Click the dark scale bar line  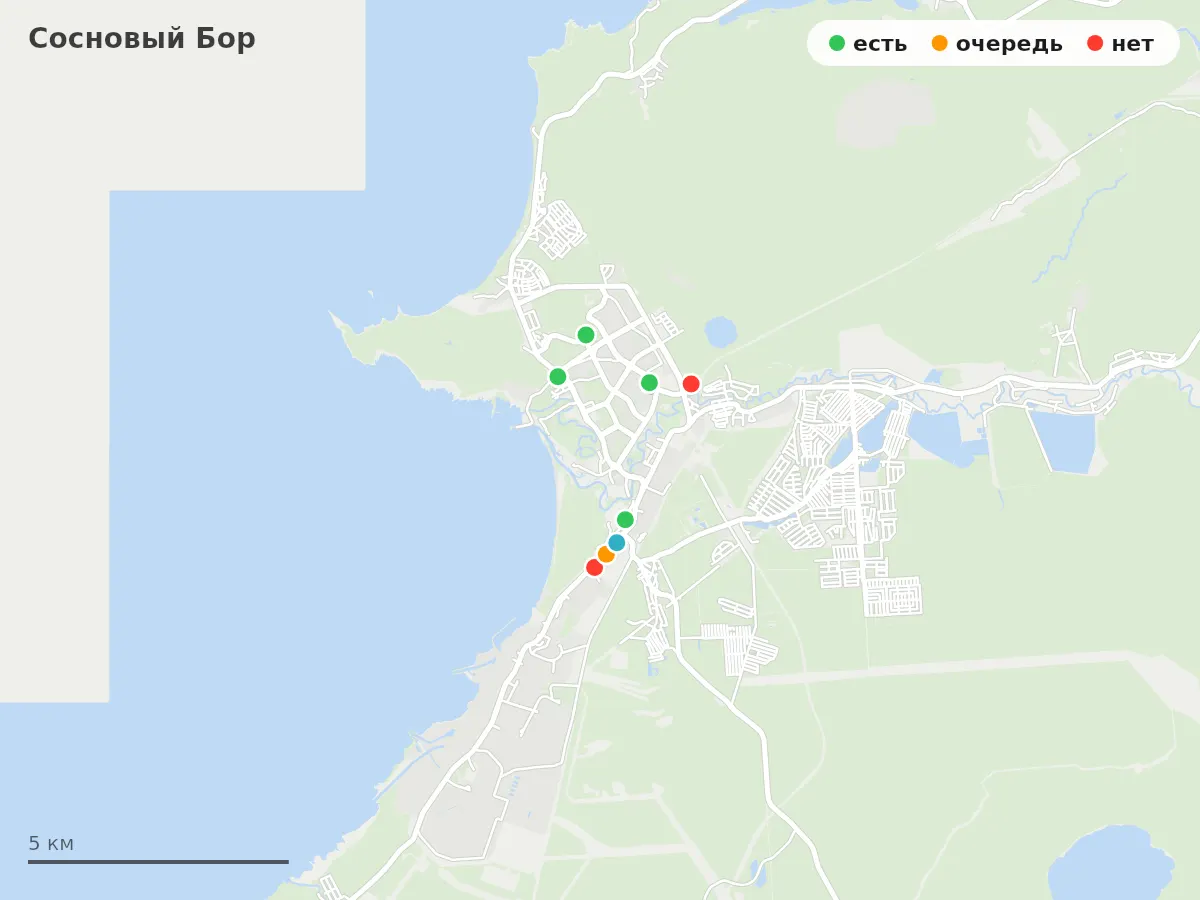tap(158, 862)
